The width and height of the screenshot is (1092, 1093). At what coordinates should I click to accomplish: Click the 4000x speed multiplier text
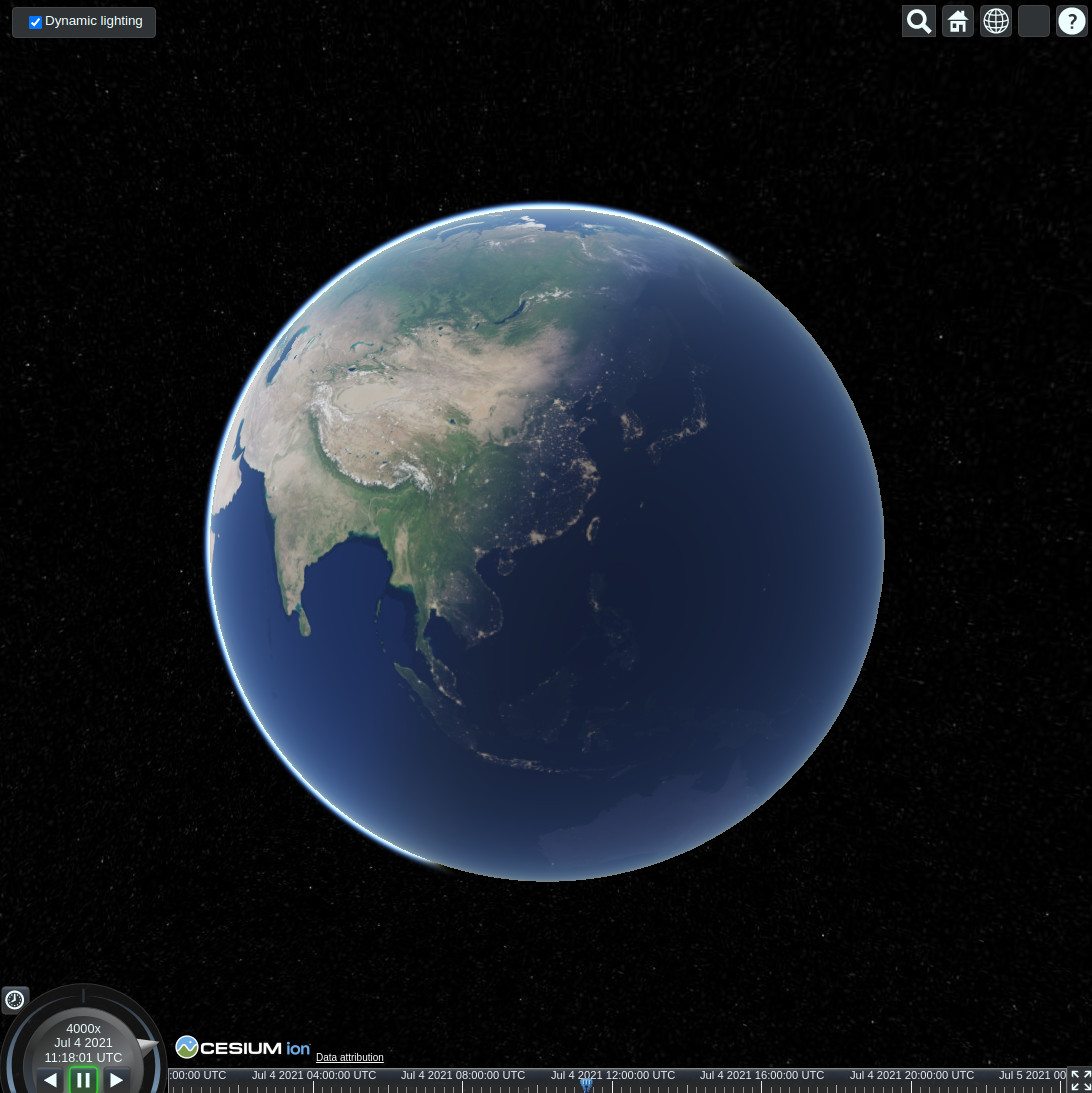tap(83, 1028)
